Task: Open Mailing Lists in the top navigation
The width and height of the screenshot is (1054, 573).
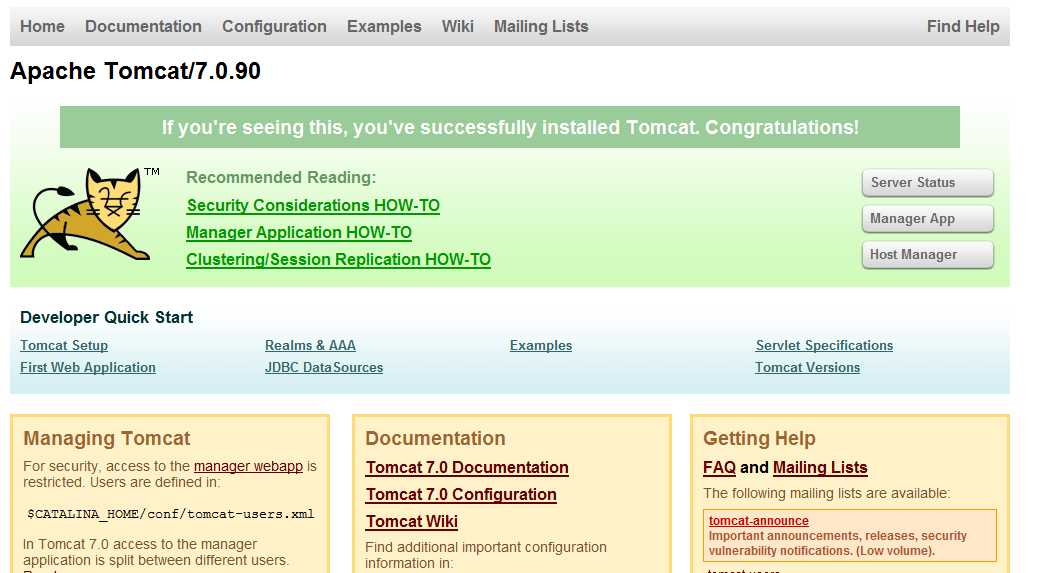Action: (x=541, y=26)
